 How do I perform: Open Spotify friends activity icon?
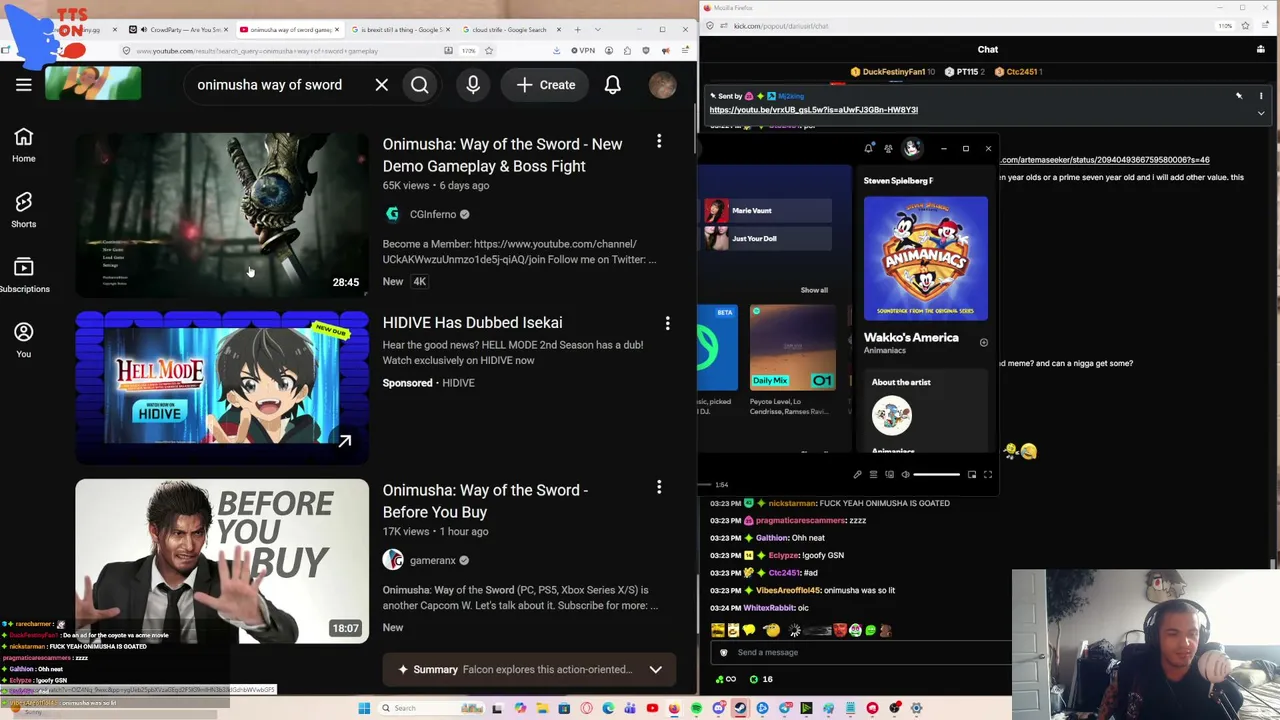click(888, 149)
